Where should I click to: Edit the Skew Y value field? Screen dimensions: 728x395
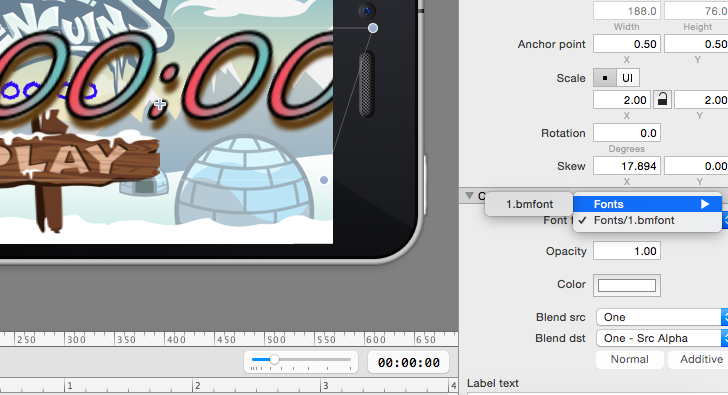[x=696, y=166]
